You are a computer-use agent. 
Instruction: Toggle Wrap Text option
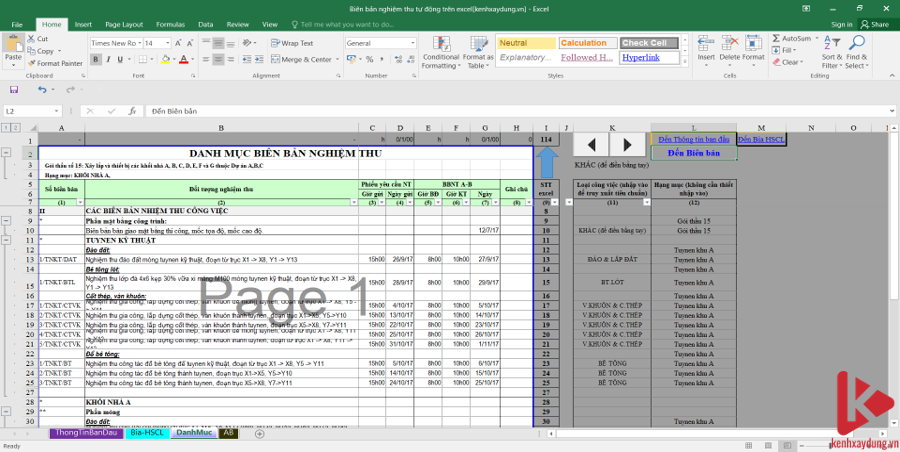[292, 43]
